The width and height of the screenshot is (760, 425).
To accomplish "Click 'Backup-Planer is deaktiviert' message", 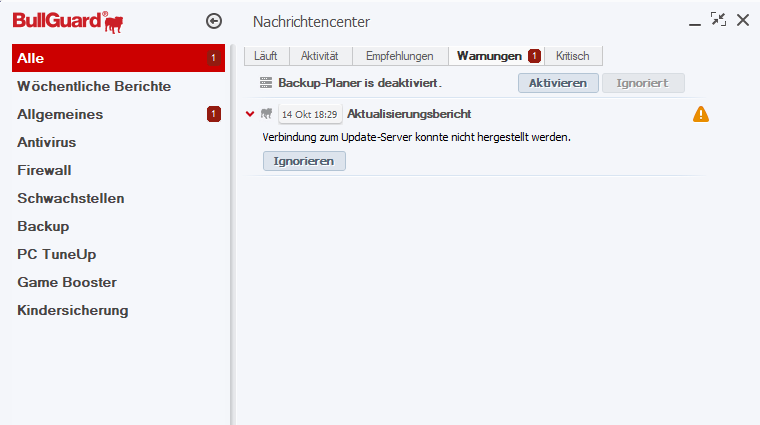I will [360, 83].
